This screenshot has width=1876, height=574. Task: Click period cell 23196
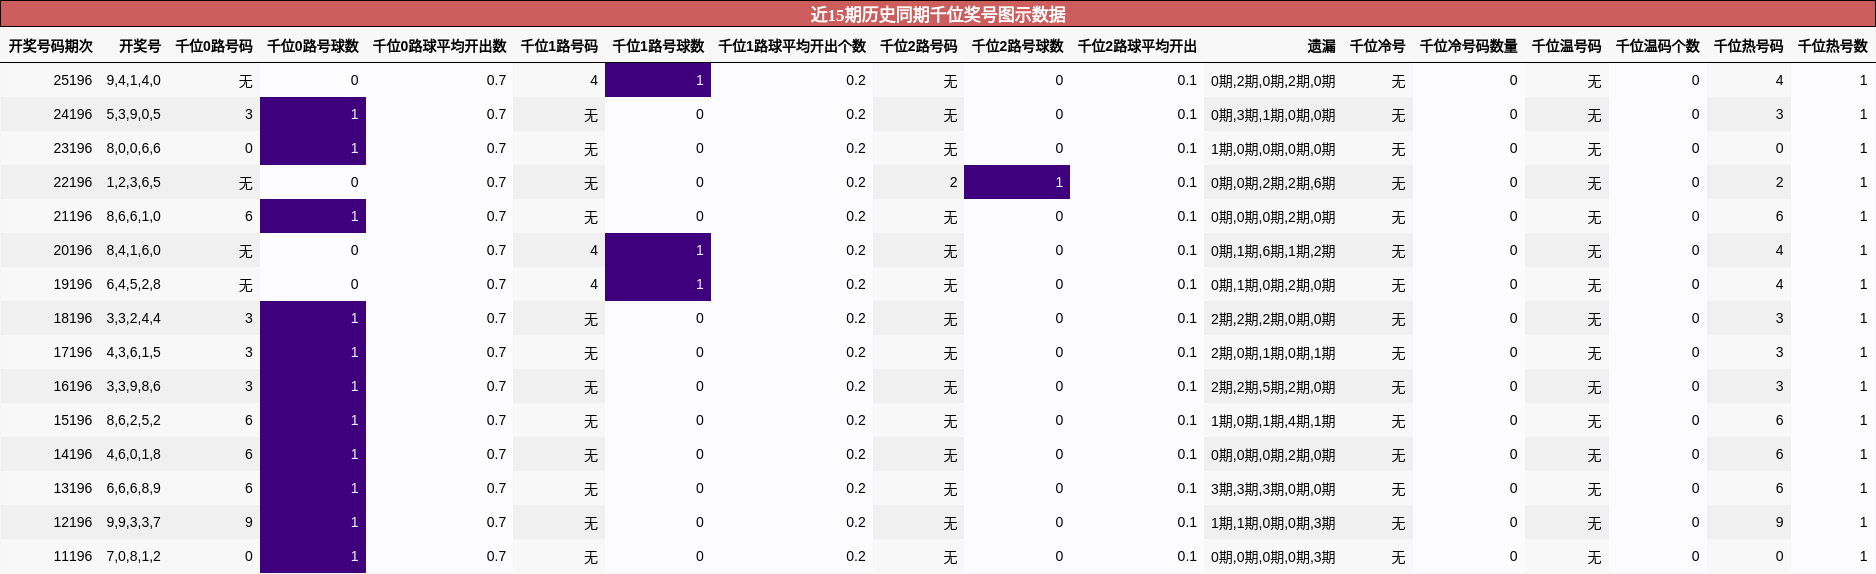[x=73, y=148]
